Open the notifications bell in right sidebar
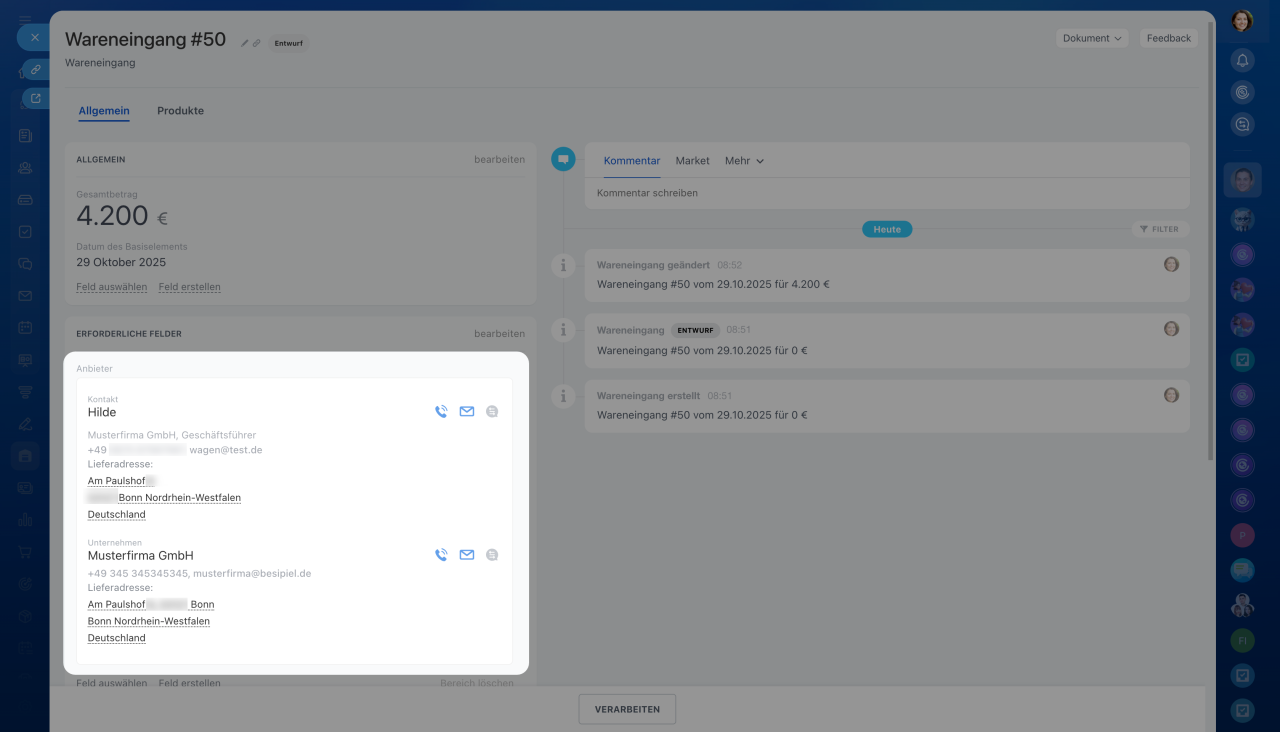Viewport: 1280px width, 732px height. [1242, 60]
